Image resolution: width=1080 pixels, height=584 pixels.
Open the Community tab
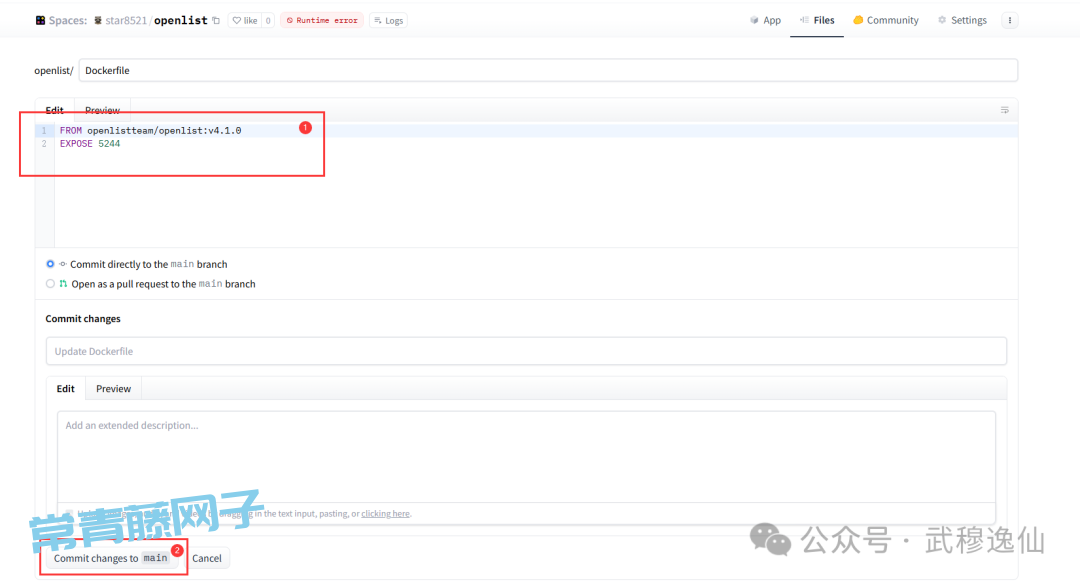885,20
